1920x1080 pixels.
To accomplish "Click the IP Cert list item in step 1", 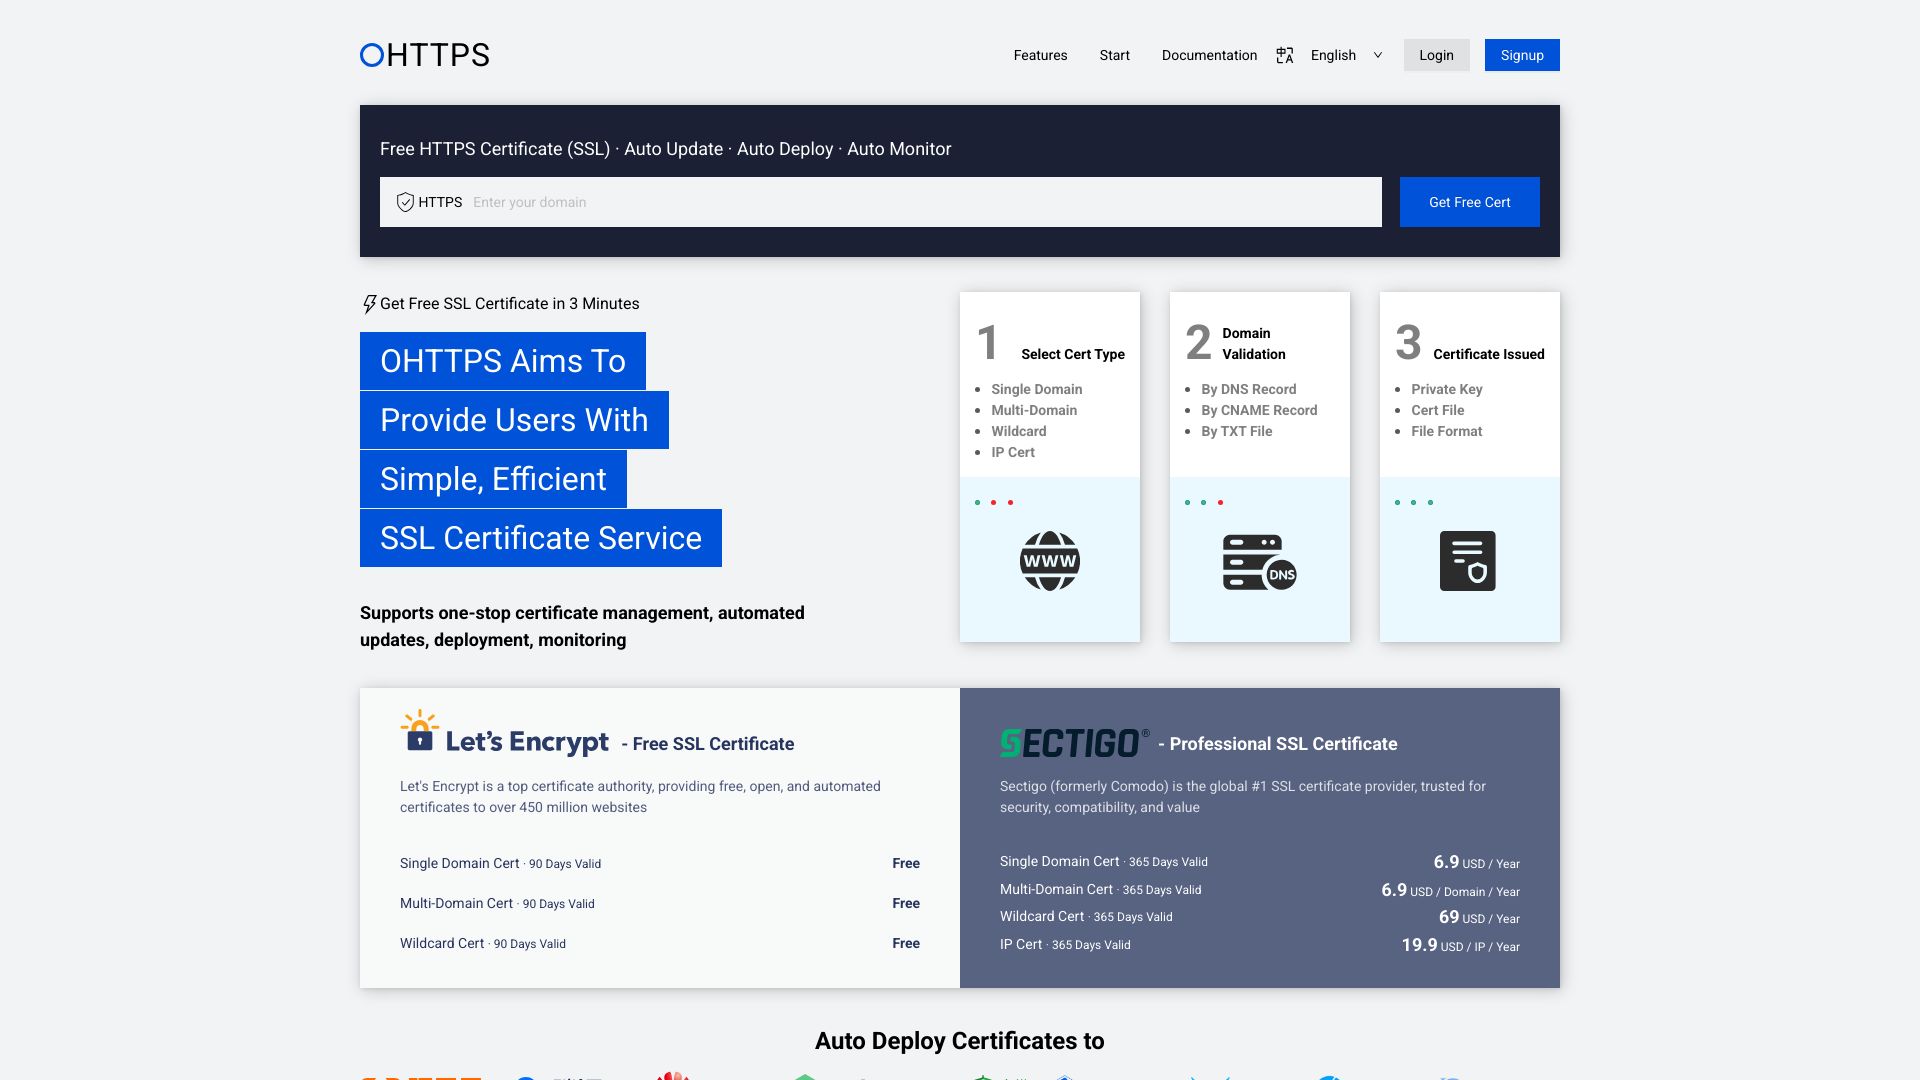I will [x=1013, y=452].
